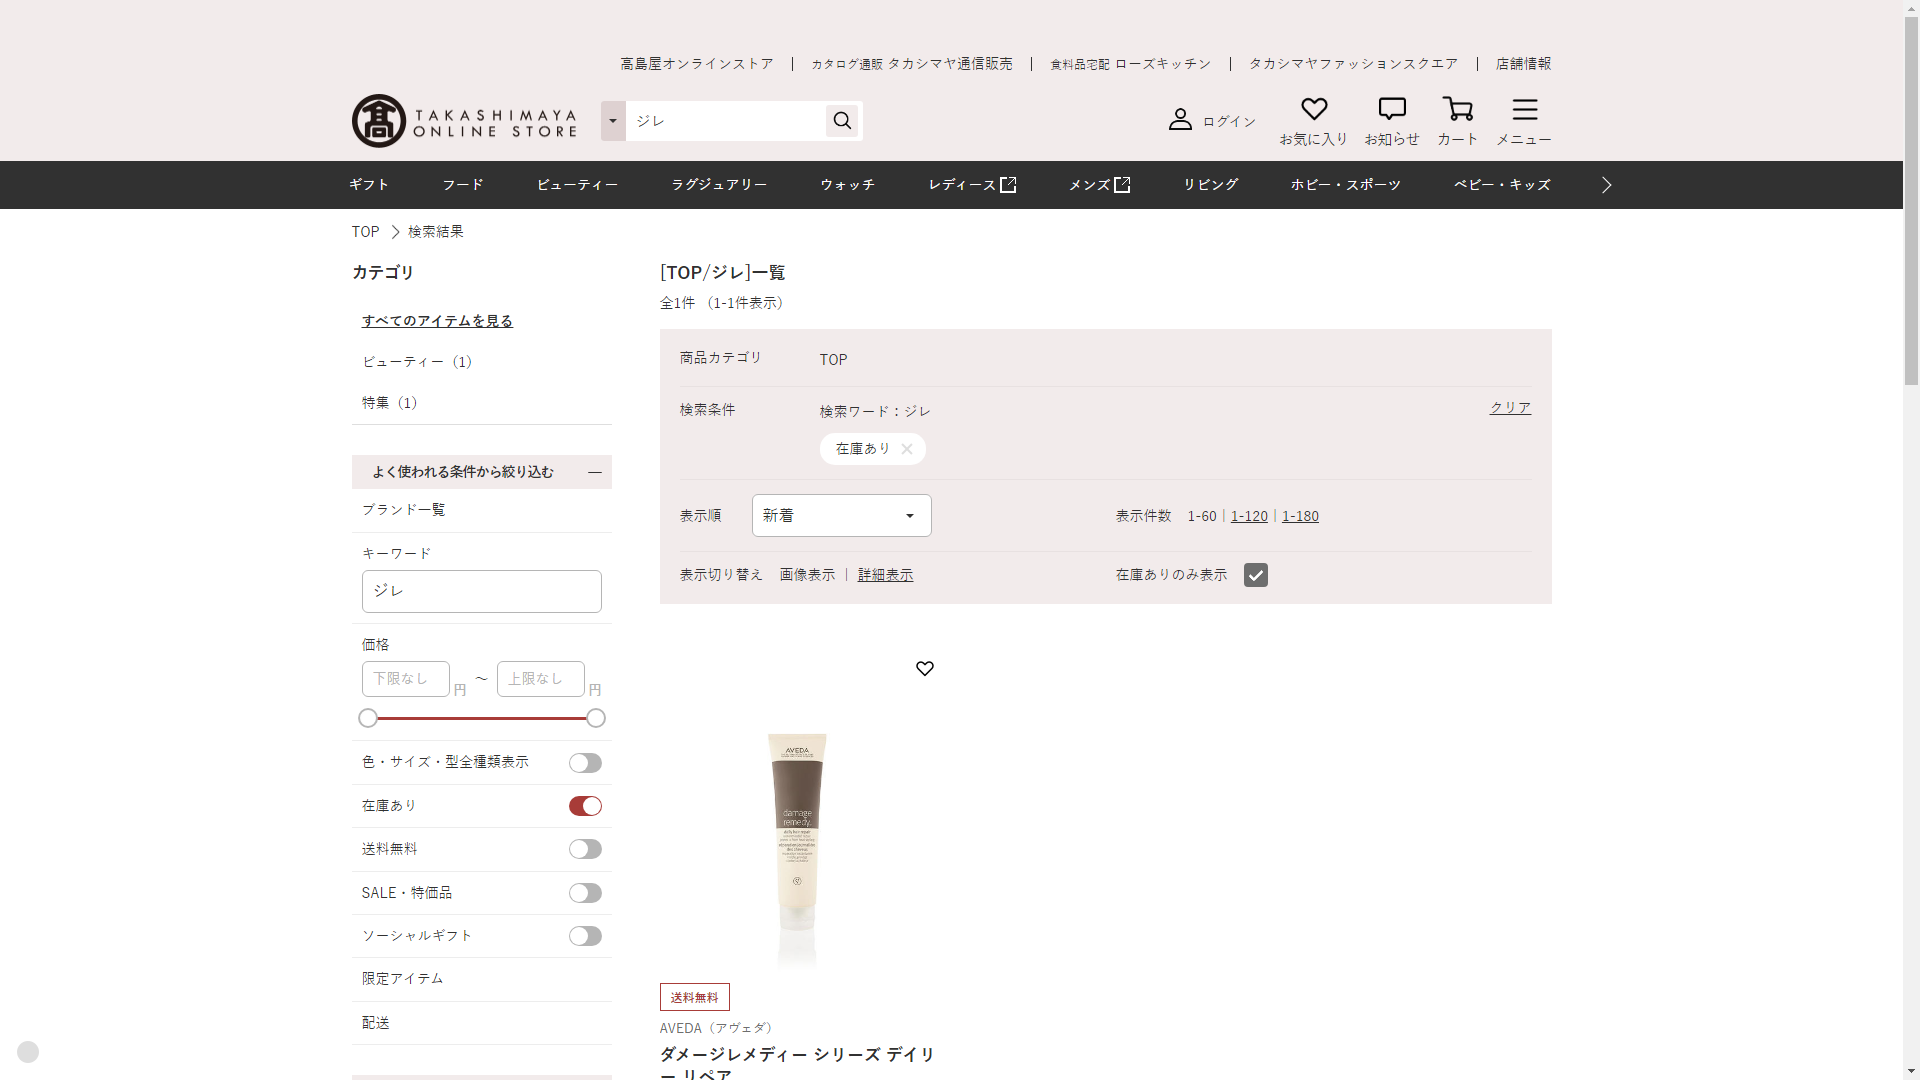
Task: Open the search category dropdown arrow
Action: coord(613,121)
